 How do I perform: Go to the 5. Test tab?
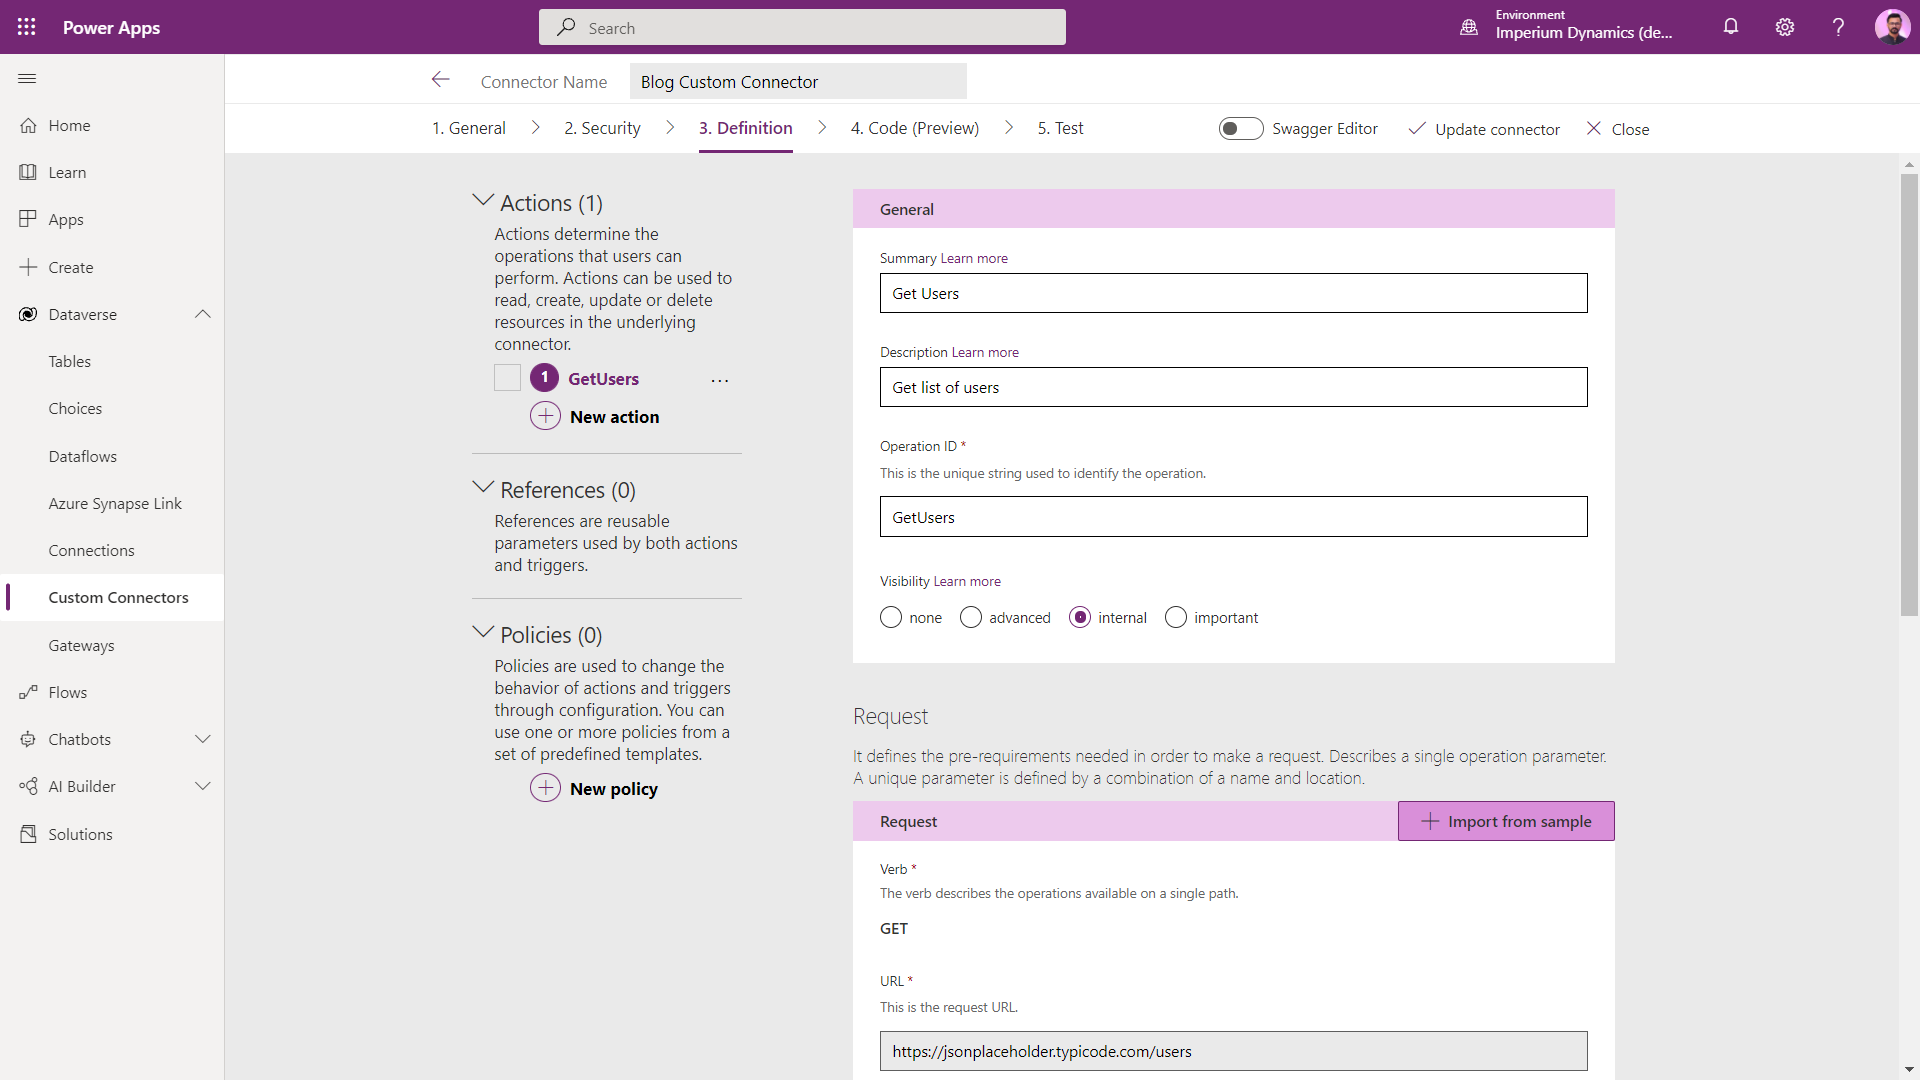pos(1060,128)
